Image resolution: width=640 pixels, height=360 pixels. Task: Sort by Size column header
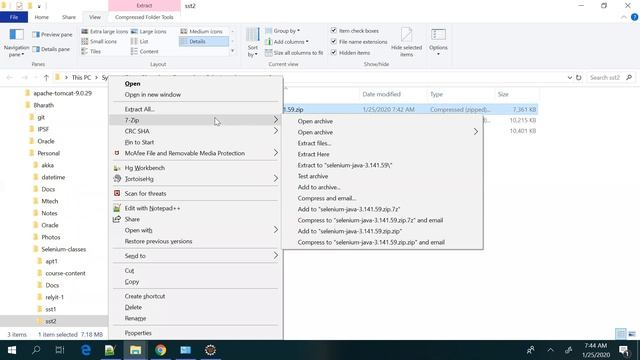[x=503, y=94]
